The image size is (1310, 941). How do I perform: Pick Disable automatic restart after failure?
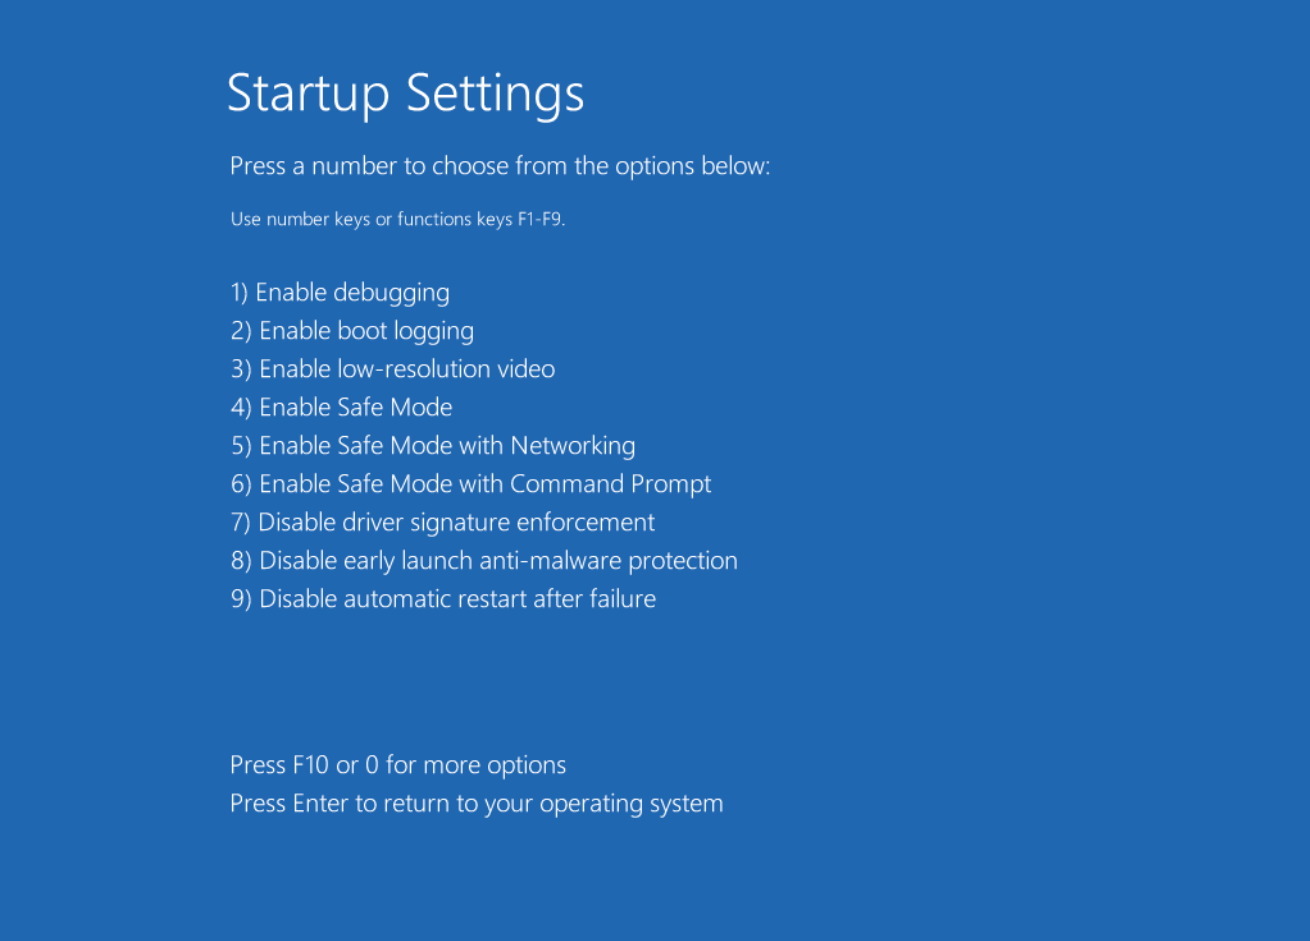click(x=443, y=599)
